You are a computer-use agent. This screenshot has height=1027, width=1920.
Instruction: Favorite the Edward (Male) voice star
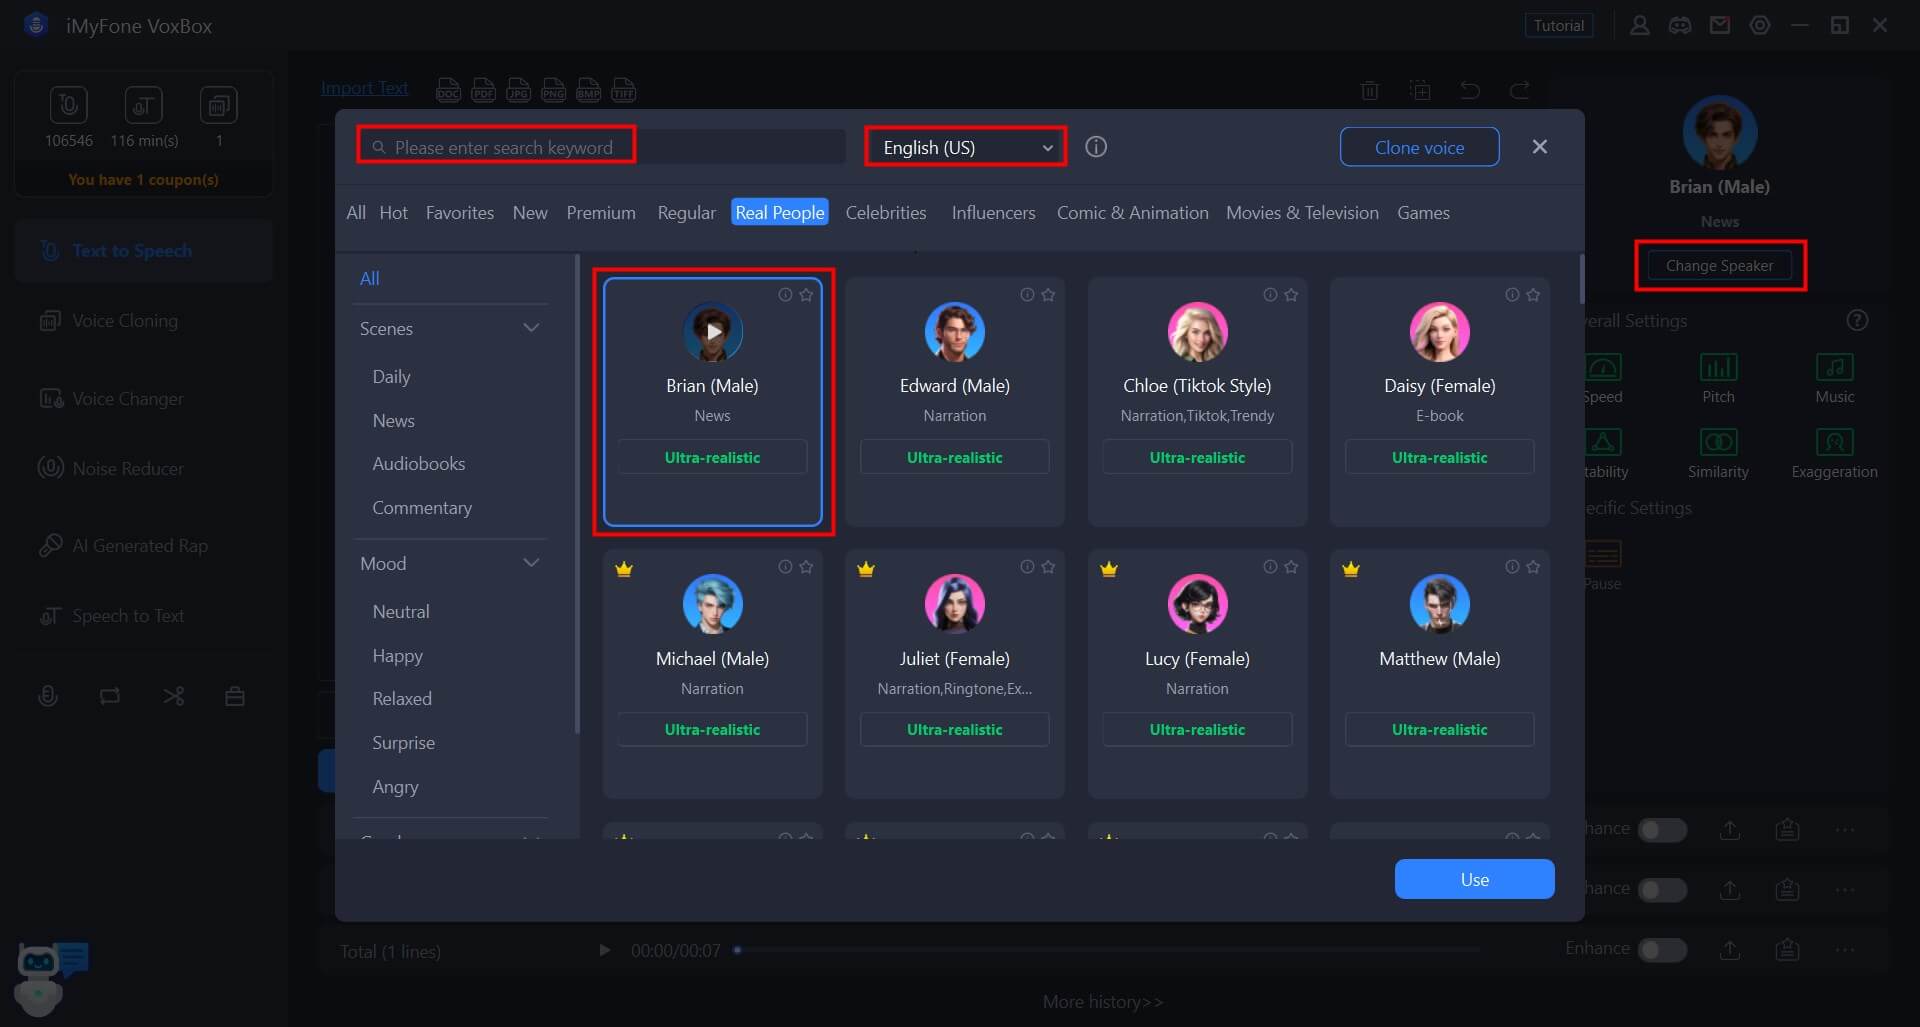[x=1048, y=295]
